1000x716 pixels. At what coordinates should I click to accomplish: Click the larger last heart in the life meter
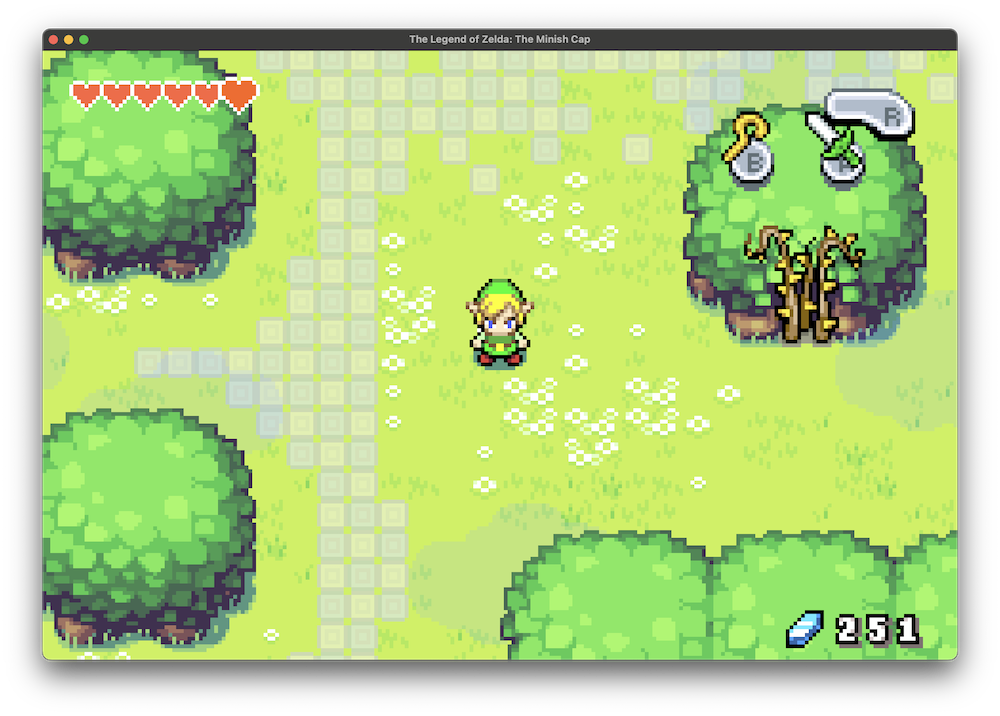click(x=240, y=94)
